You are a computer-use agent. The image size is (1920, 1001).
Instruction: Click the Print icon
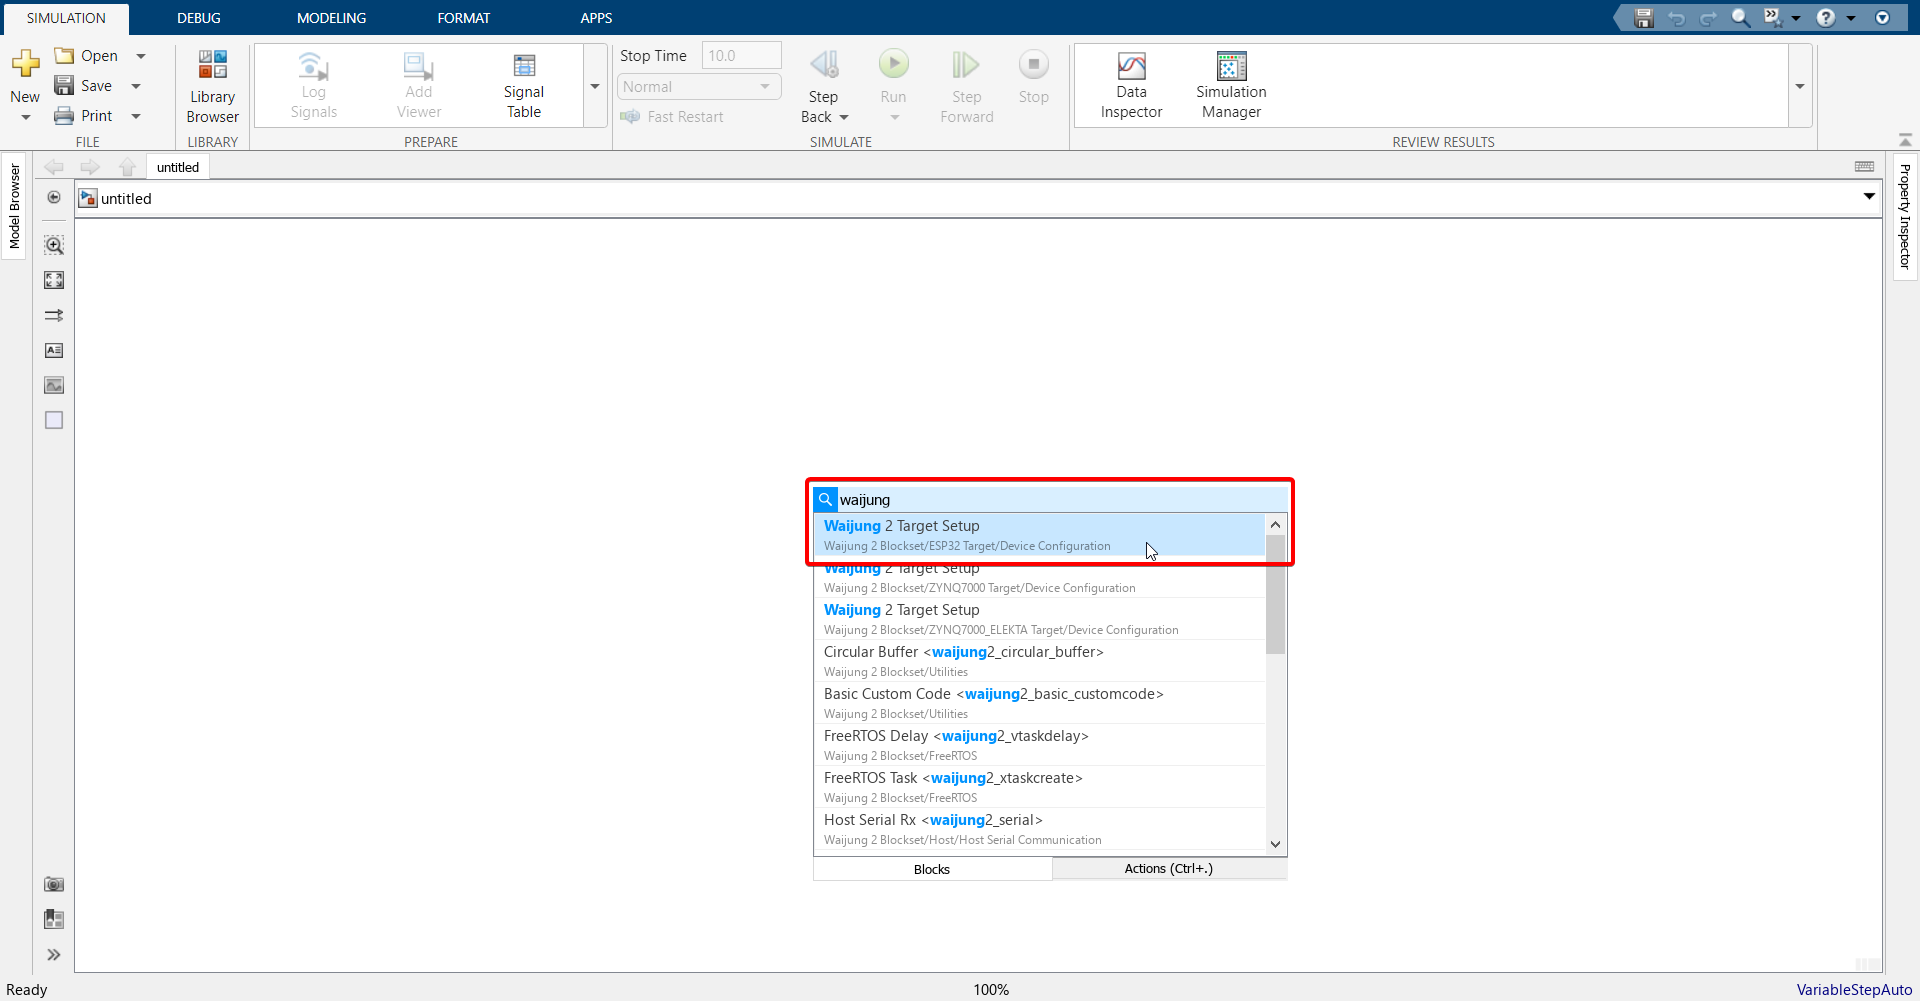tap(64, 116)
